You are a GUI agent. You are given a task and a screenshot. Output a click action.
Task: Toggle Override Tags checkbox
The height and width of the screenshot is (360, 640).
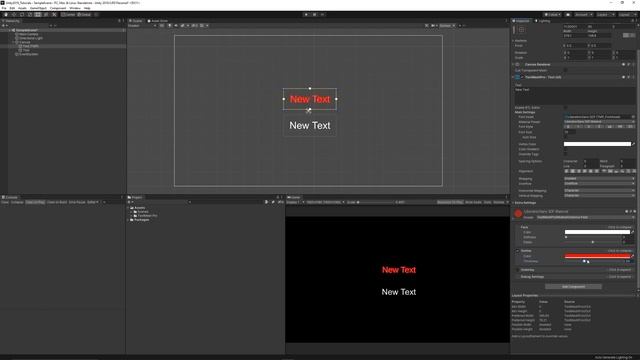coord(565,154)
